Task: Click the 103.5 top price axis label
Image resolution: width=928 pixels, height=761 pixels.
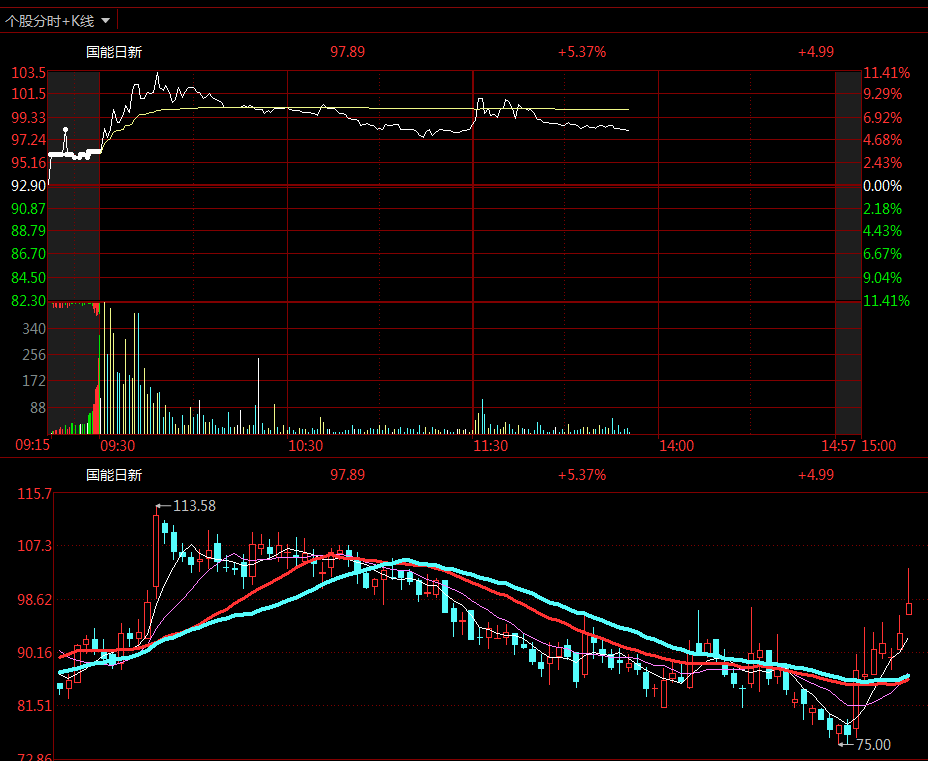Action: click(29, 73)
